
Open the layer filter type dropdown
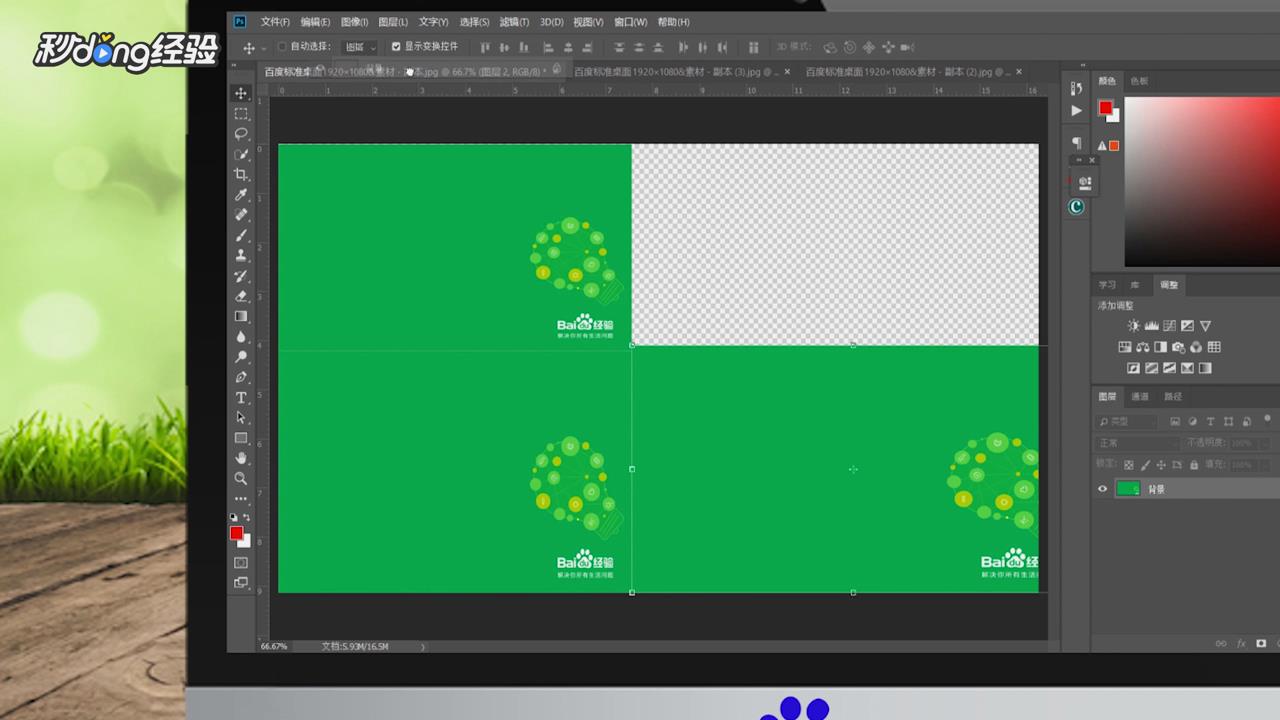(x=1126, y=422)
